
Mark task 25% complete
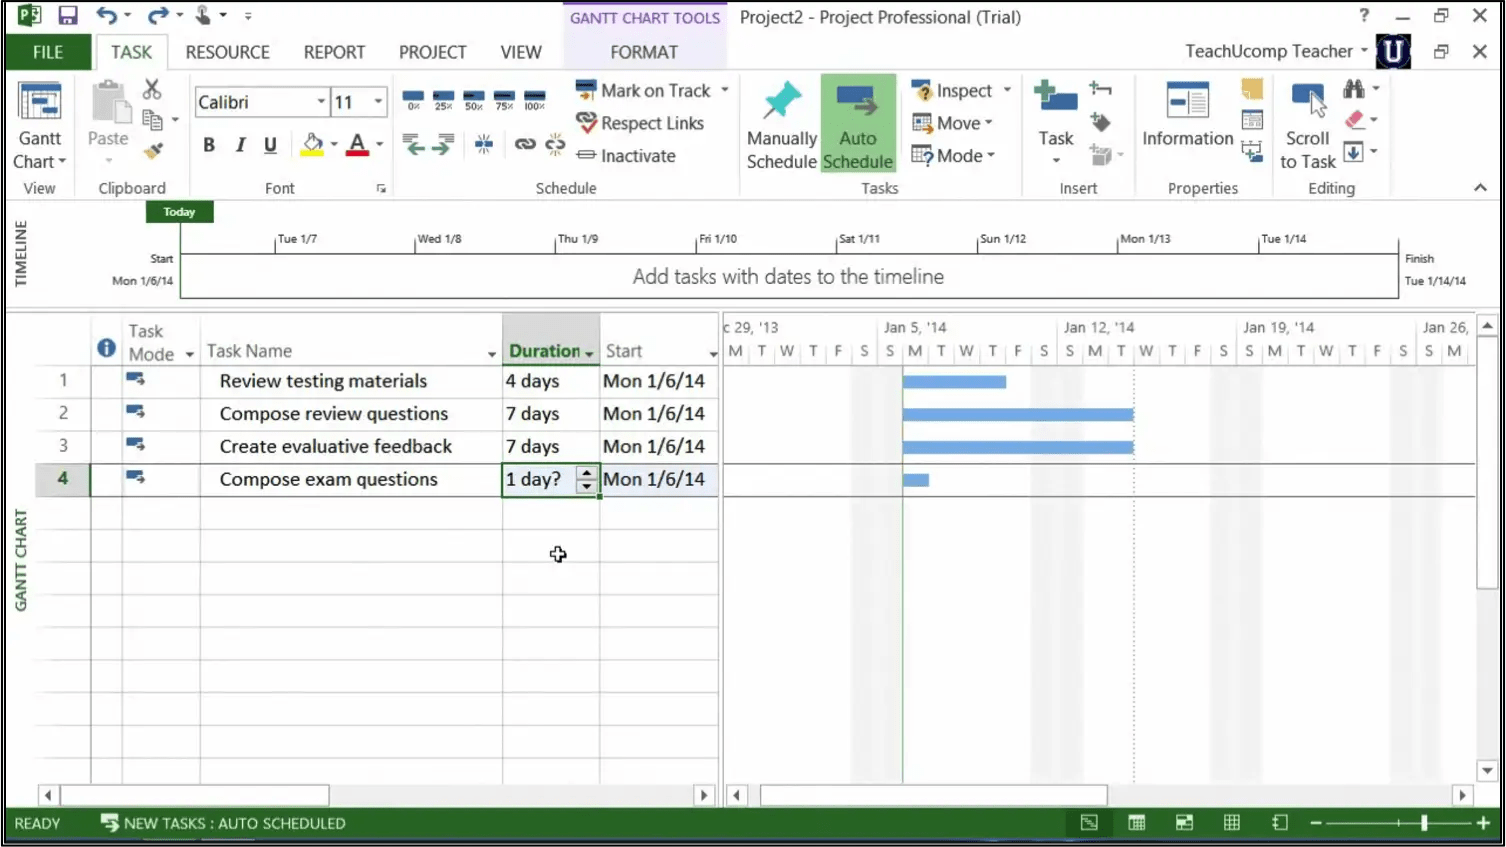tap(444, 101)
